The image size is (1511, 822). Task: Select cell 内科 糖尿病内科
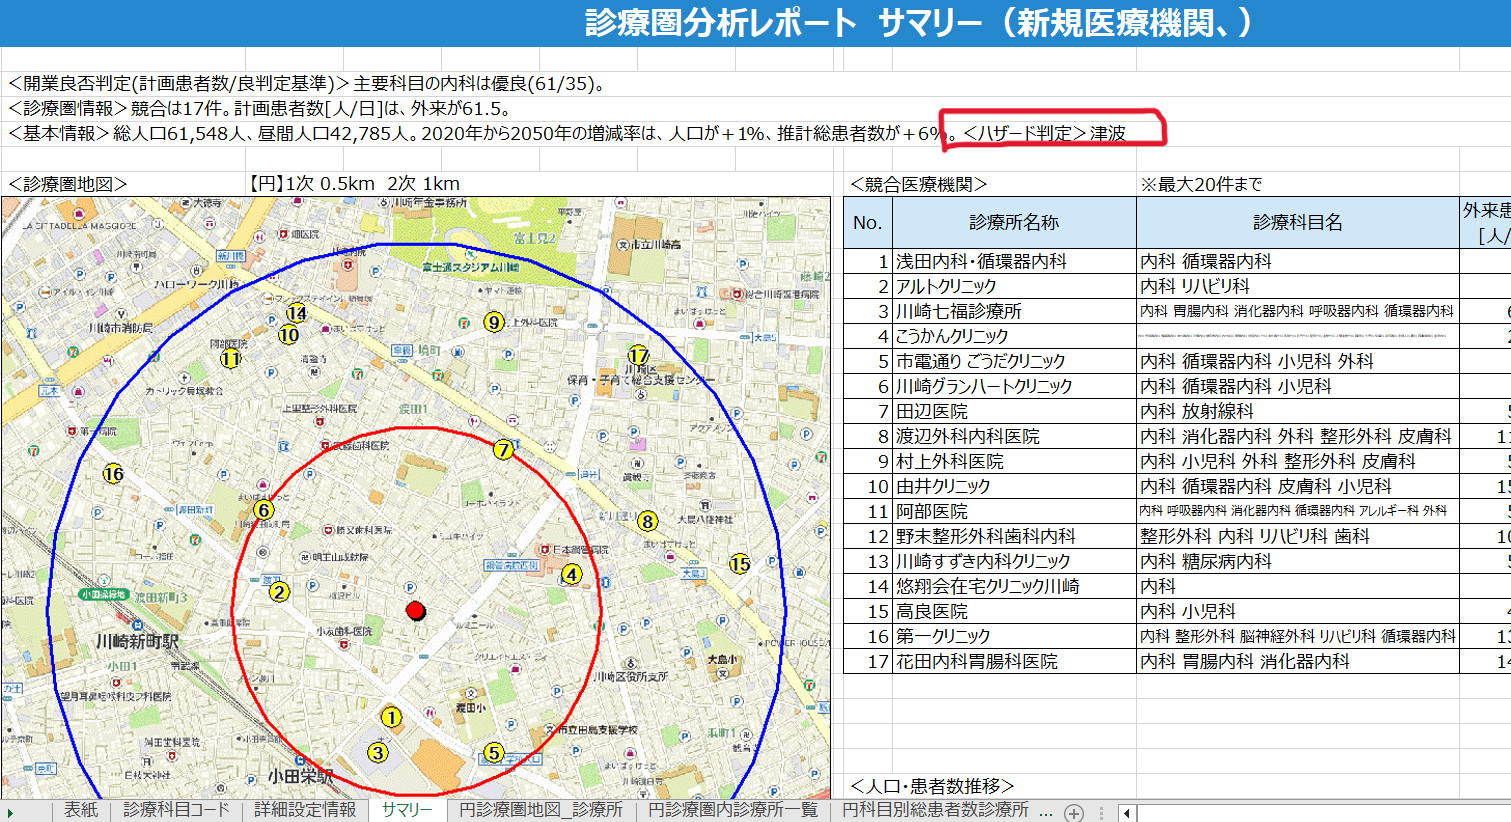click(x=1298, y=561)
